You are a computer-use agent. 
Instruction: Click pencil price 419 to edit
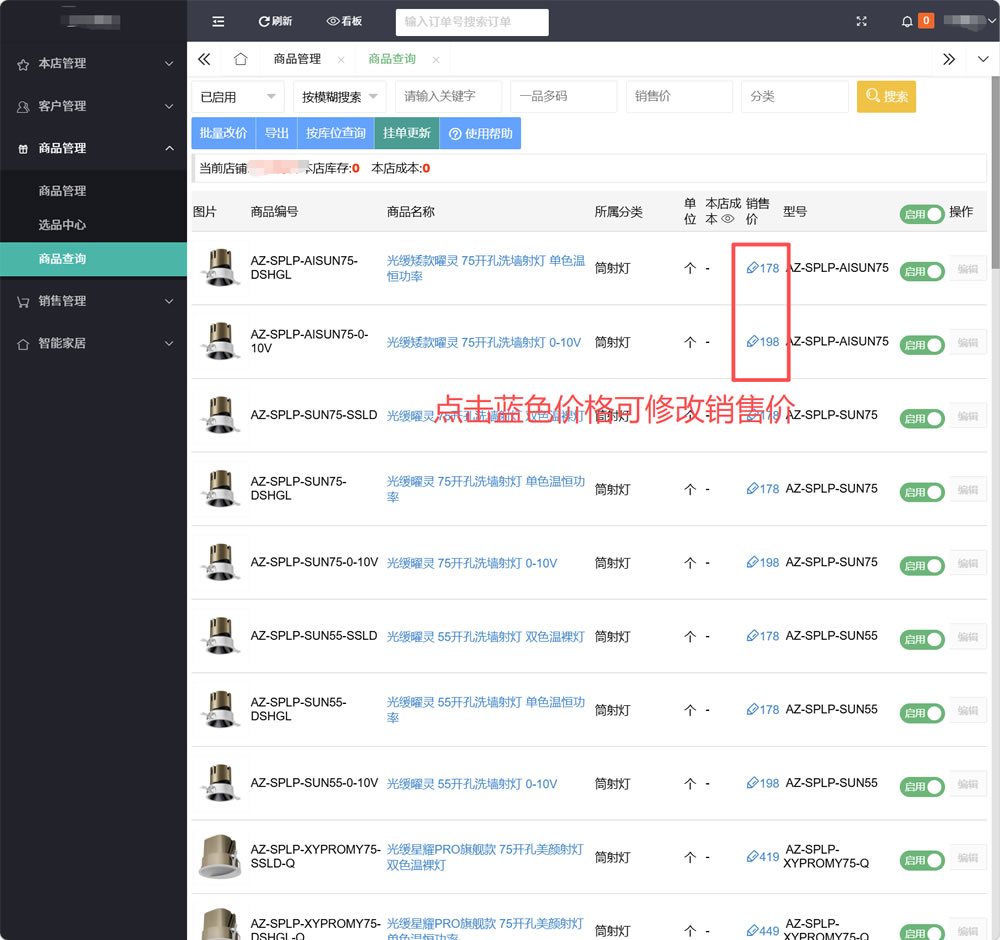click(762, 857)
